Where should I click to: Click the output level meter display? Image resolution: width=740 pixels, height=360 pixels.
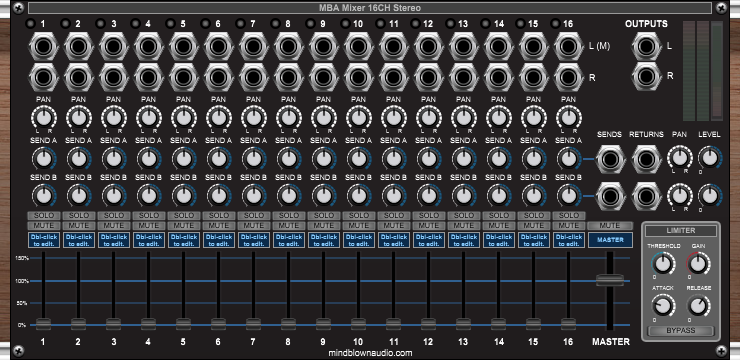point(703,70)
